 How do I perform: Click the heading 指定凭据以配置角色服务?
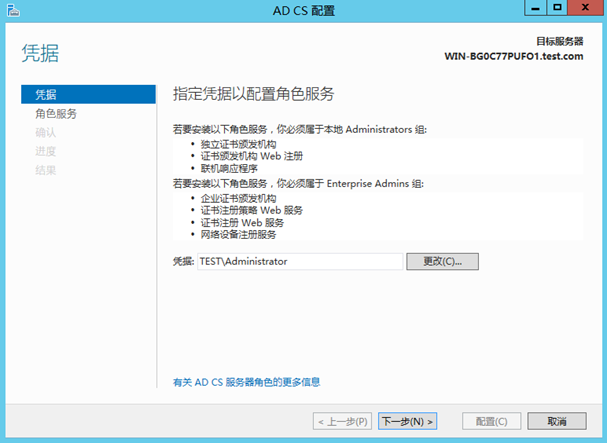254,94
